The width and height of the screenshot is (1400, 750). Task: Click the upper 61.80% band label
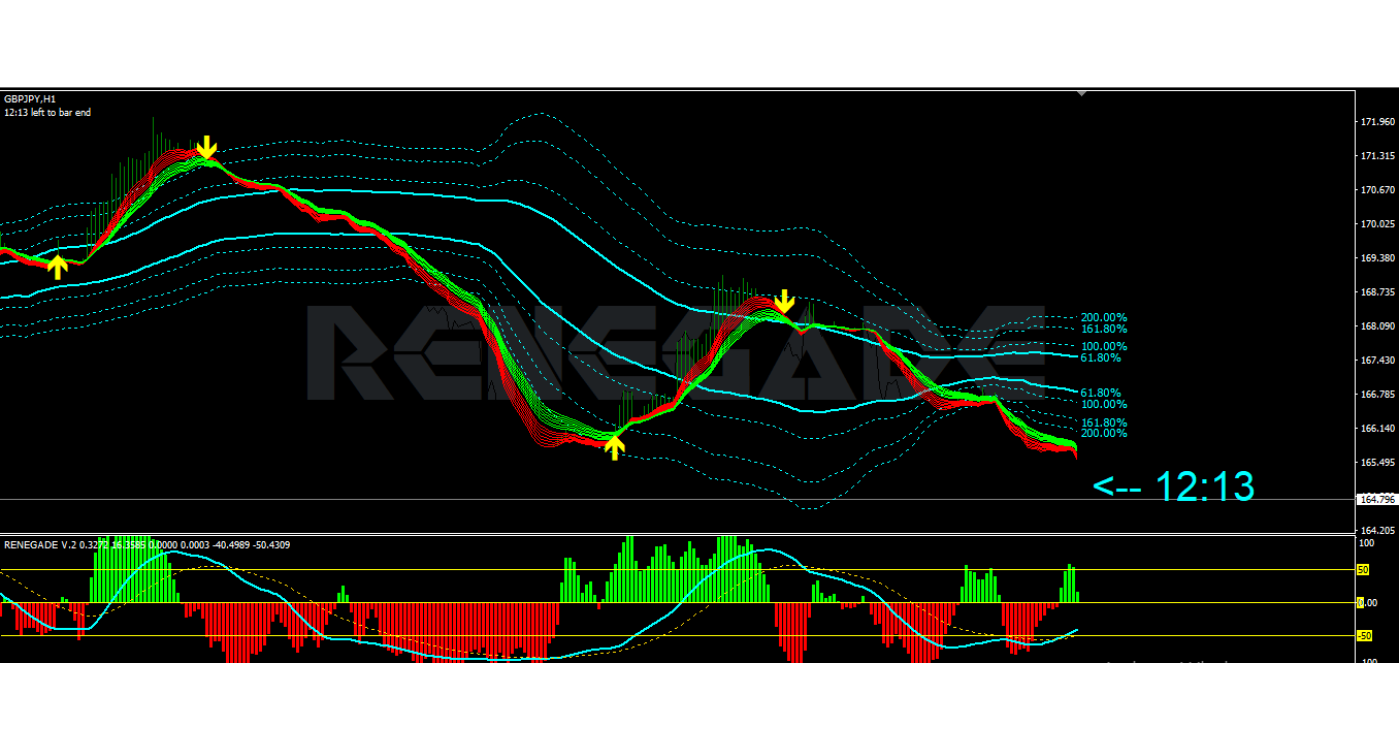click(1100, 357)
